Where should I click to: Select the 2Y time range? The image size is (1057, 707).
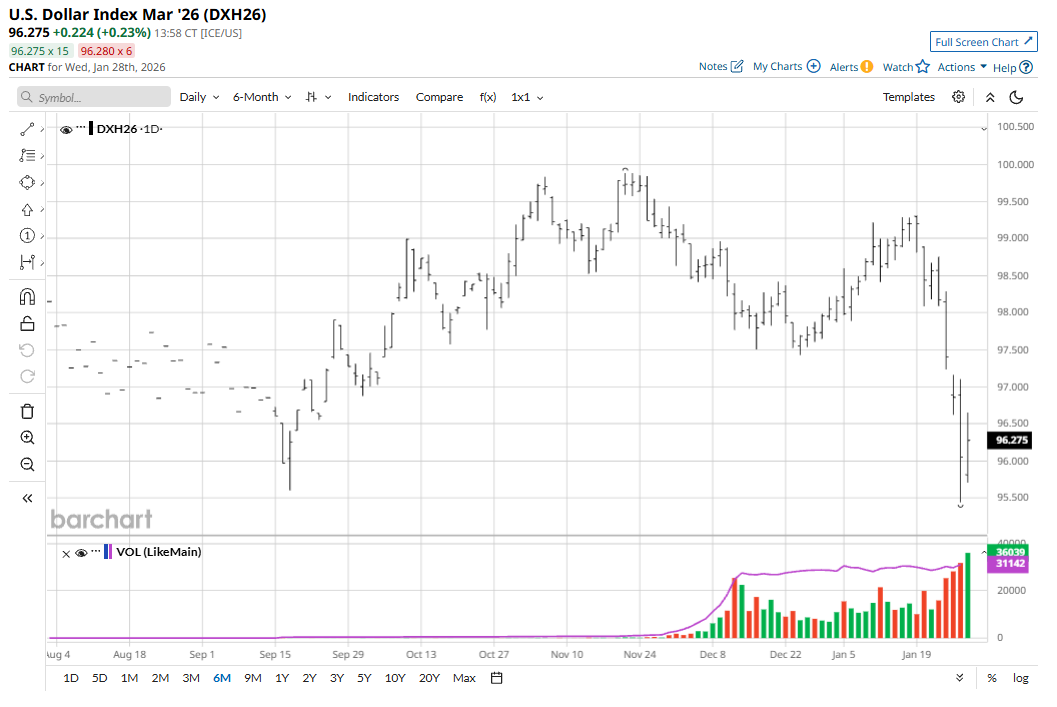[x=309, y=678]
